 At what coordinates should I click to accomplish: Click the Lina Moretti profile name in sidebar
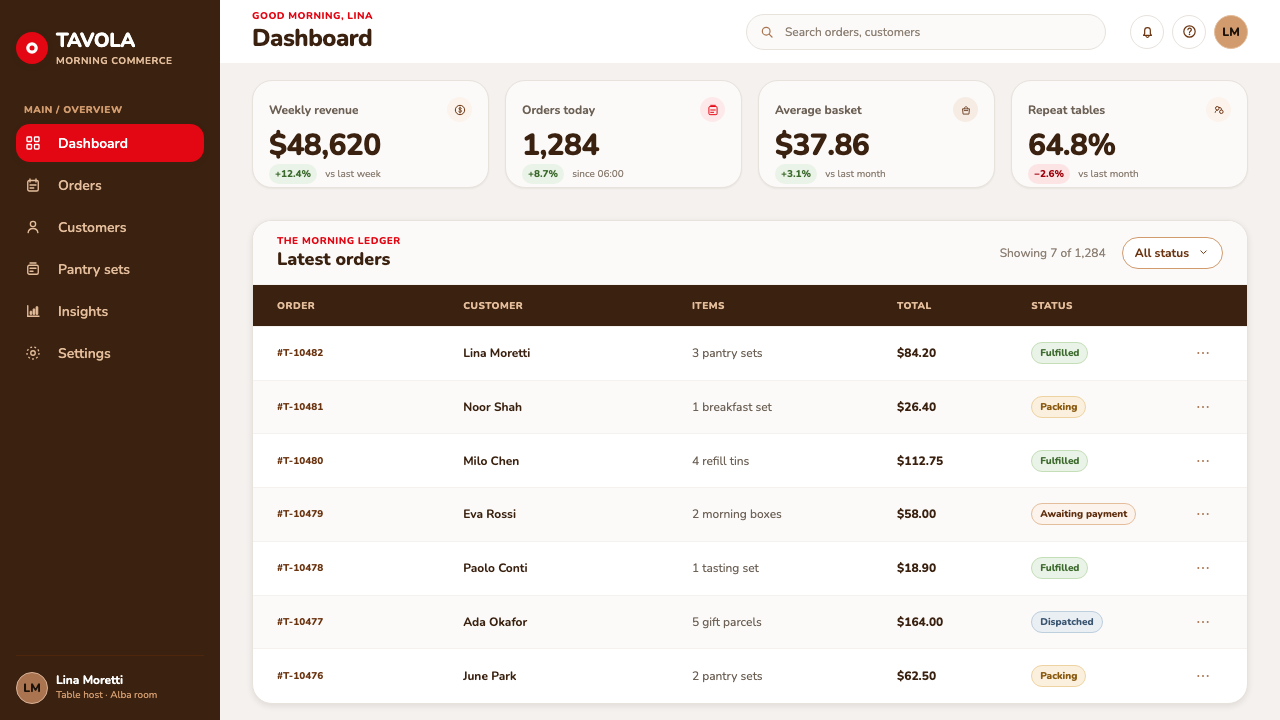coord(89,680)
